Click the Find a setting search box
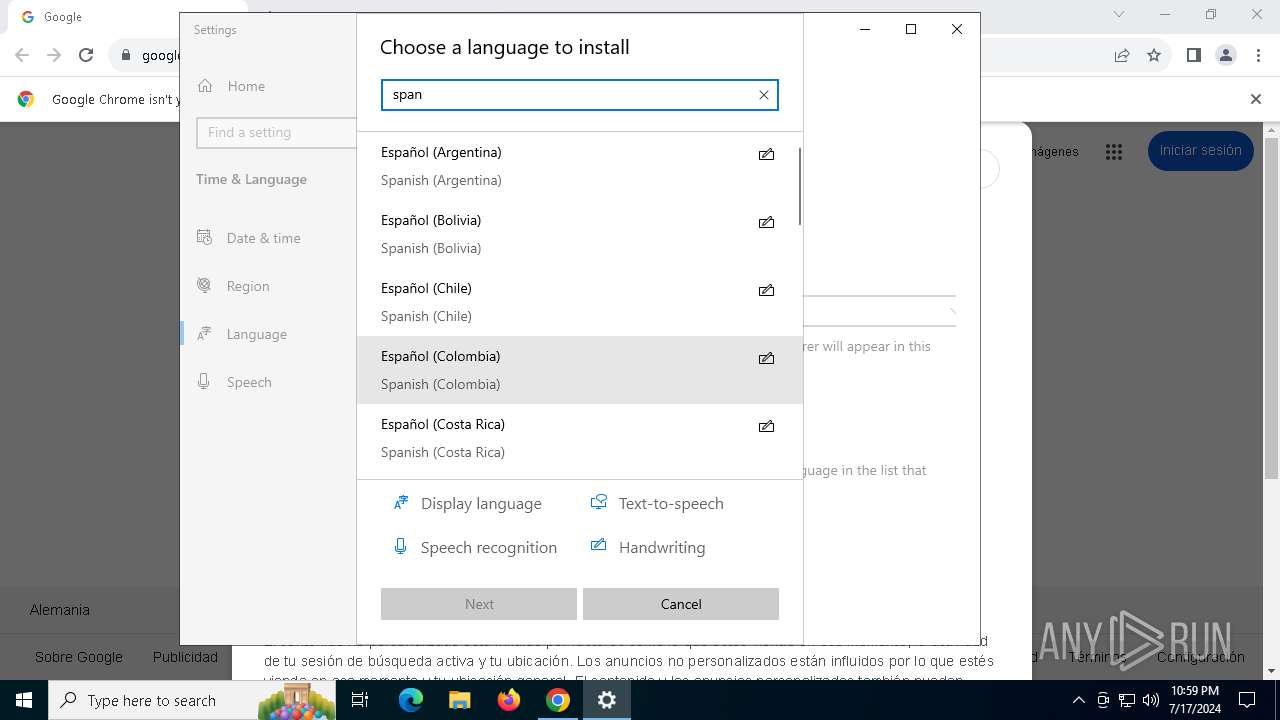Screen dimensions: 1280x720 pyautogui.click(x=277, y=132)
